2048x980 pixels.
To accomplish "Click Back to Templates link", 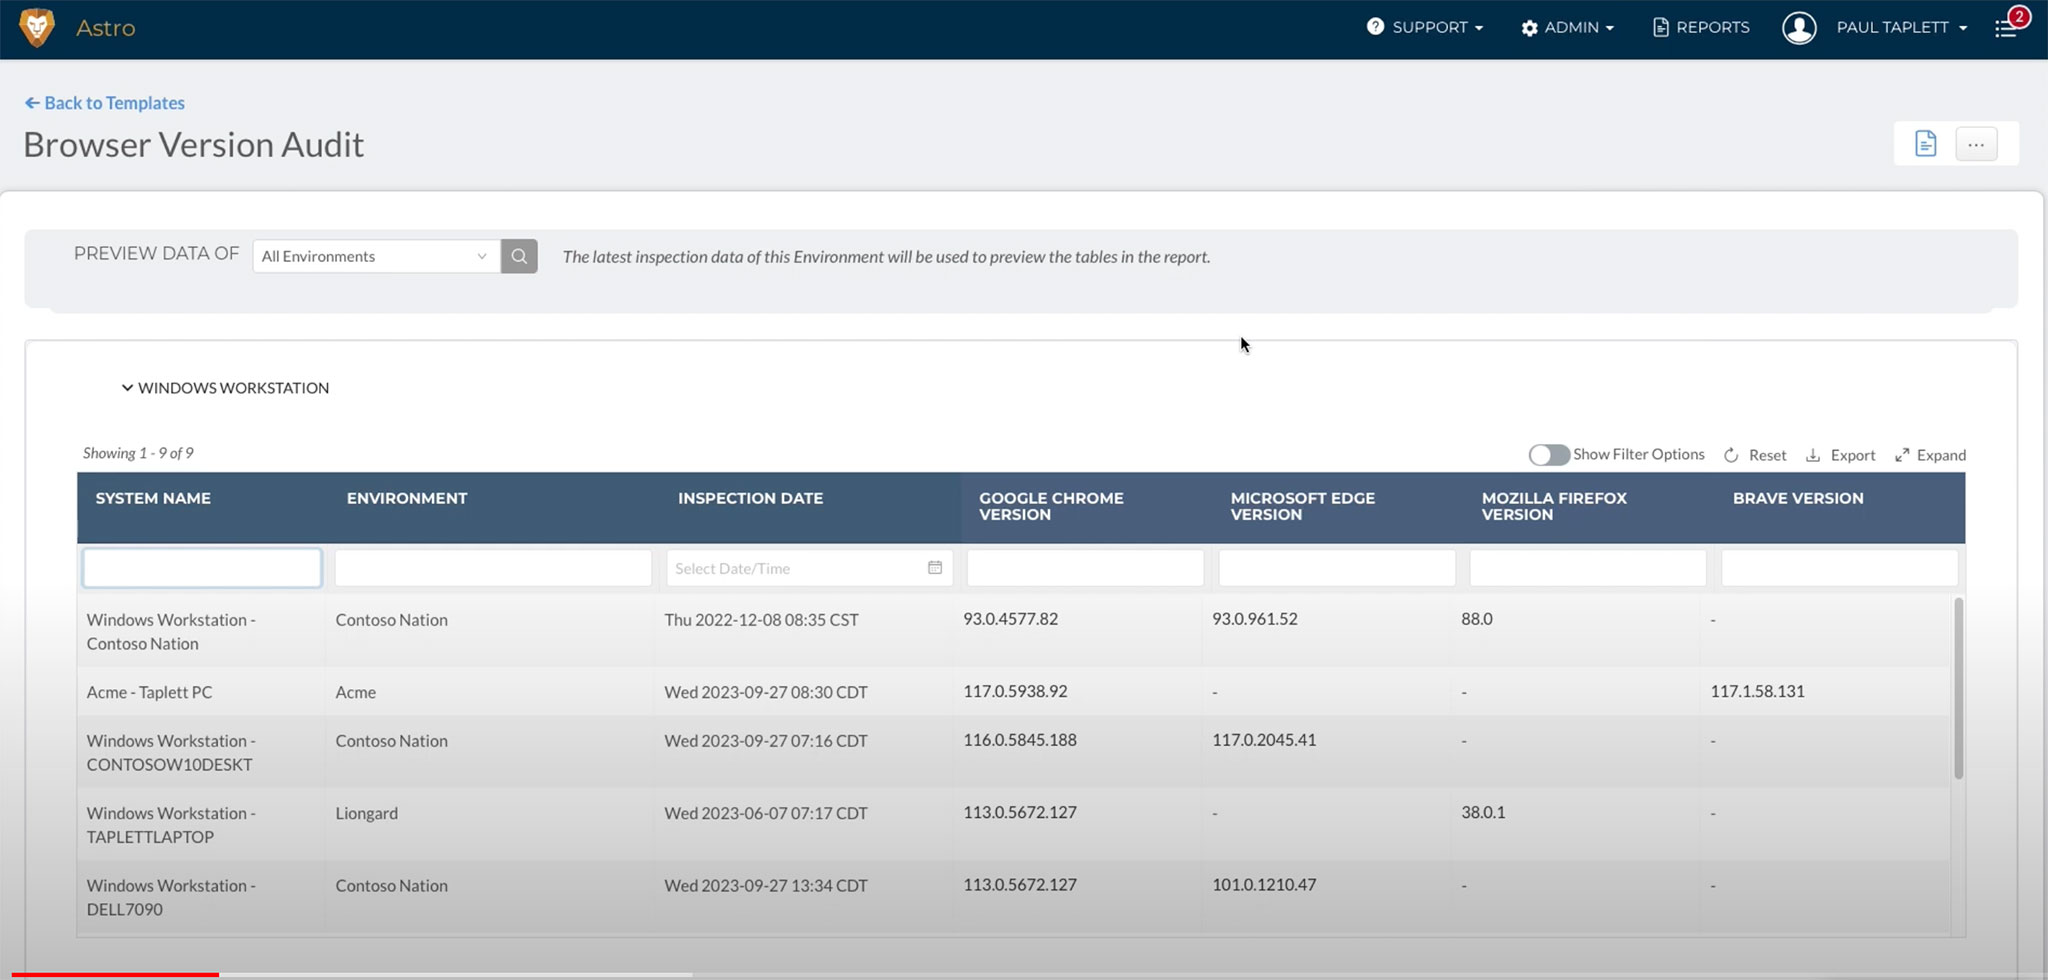I will click(x=105, y=103).
